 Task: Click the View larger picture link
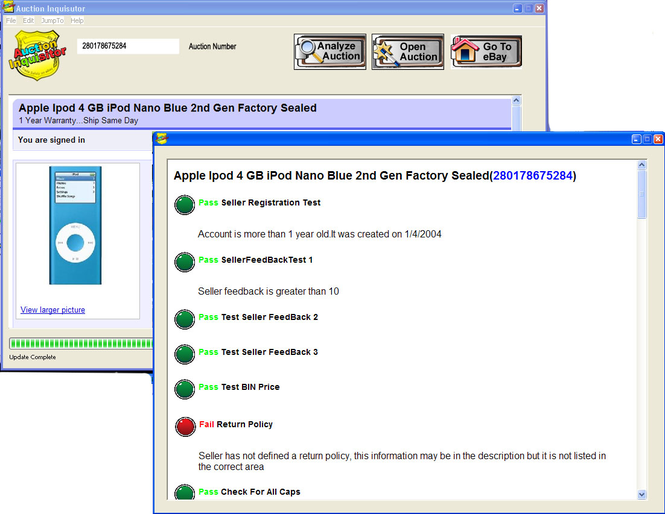(x=53, y=310)
